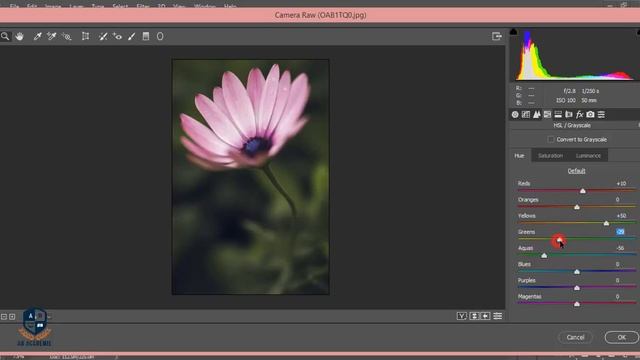Enable Convert to Grayscale checkbox
This screenshot has width=640, height=360.
click(x=551, y=140)
